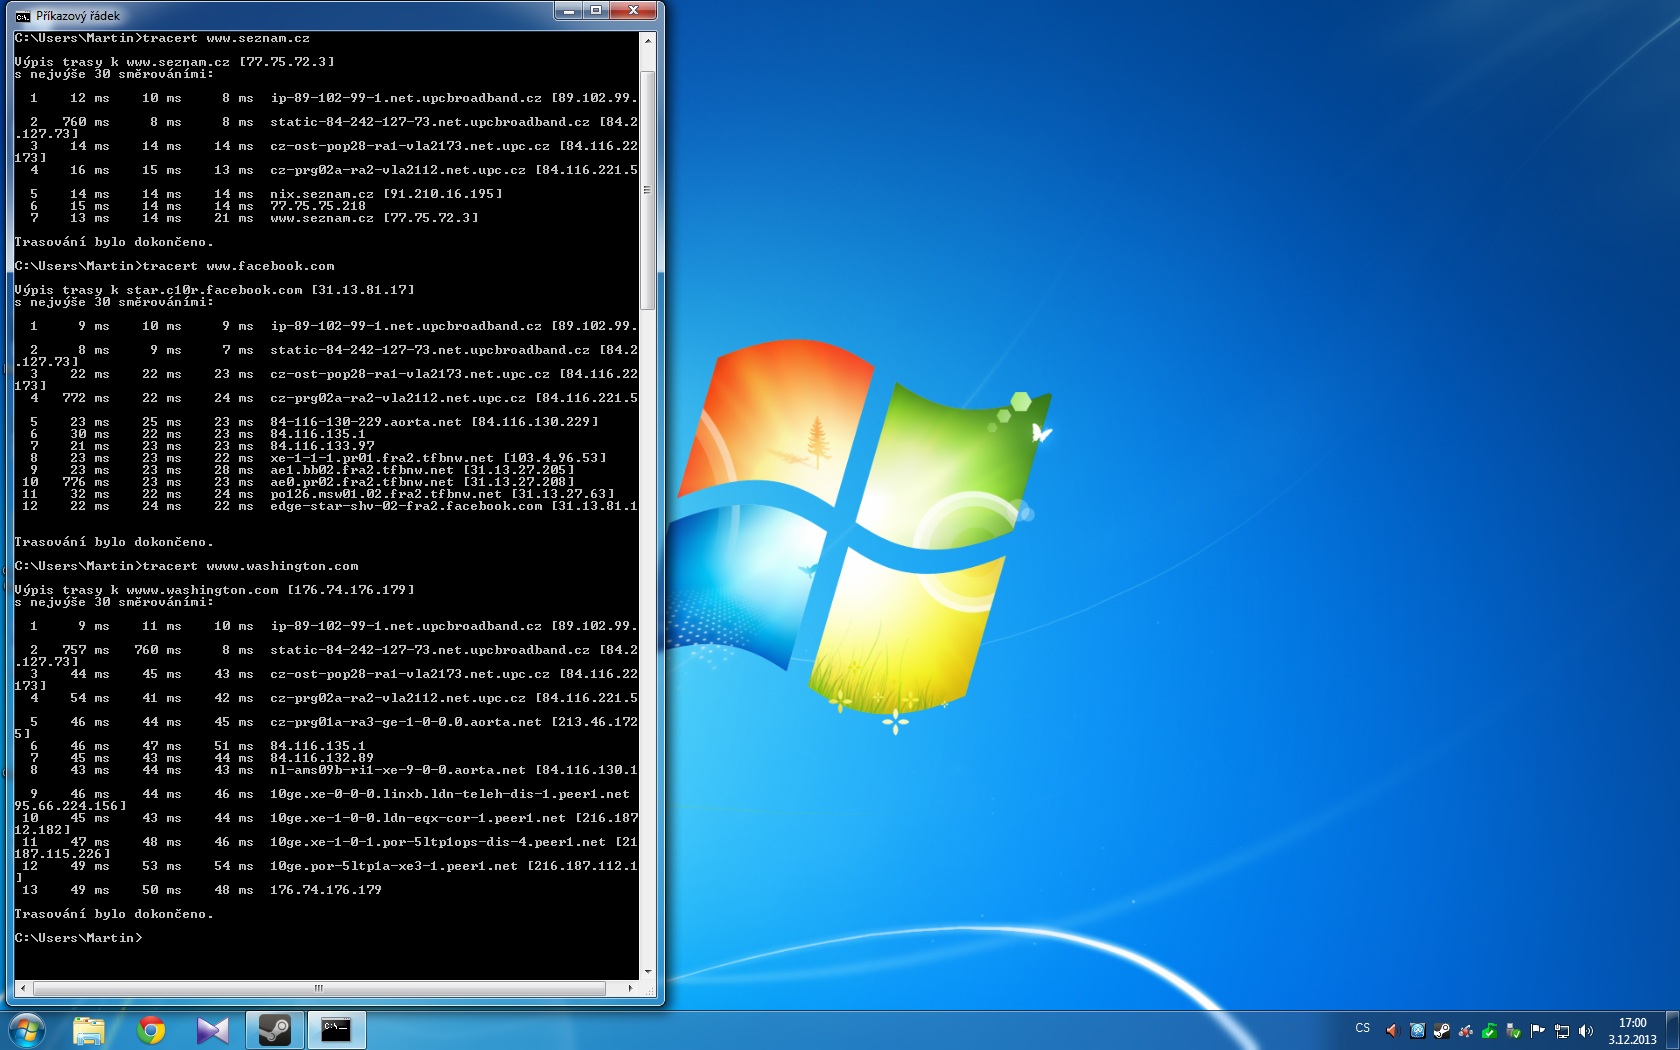Image resolution: width=1680 pixels, height=1050 pixels.
Task: Click the taskbar clock showing 17:00
Action: 1632,1031
